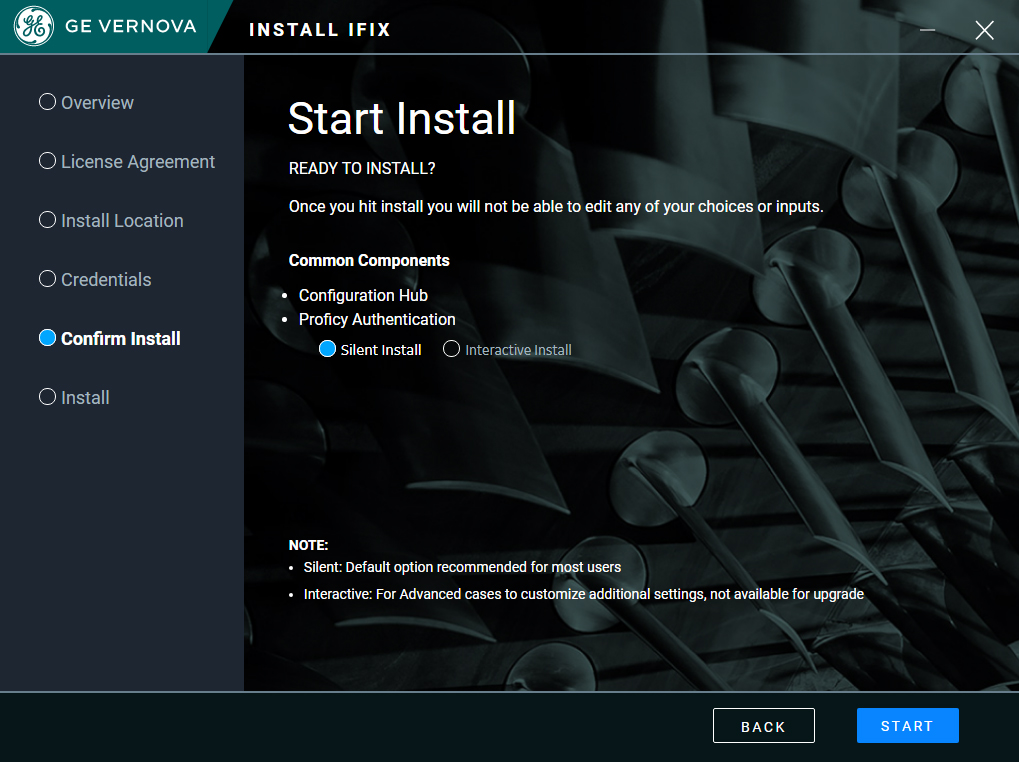Viewport: 1019px width, 762px height.
Task: Click the 'Configuration Hub' list item
Action: 363,296
